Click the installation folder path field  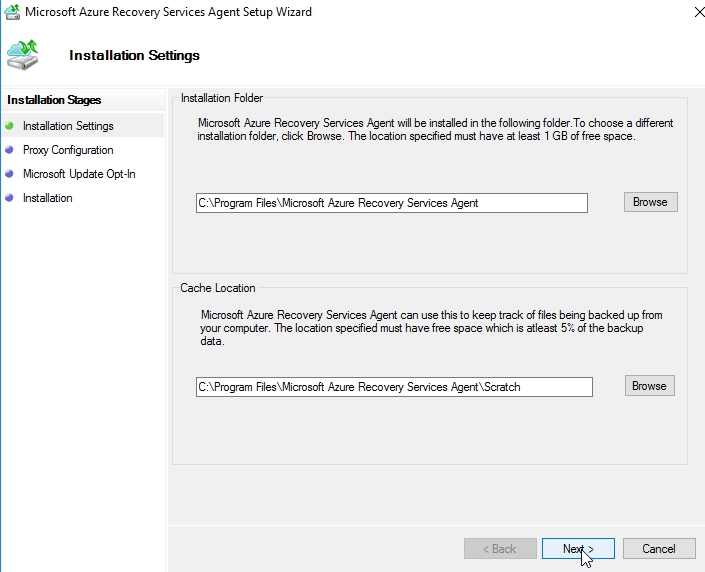coord(392,203)
